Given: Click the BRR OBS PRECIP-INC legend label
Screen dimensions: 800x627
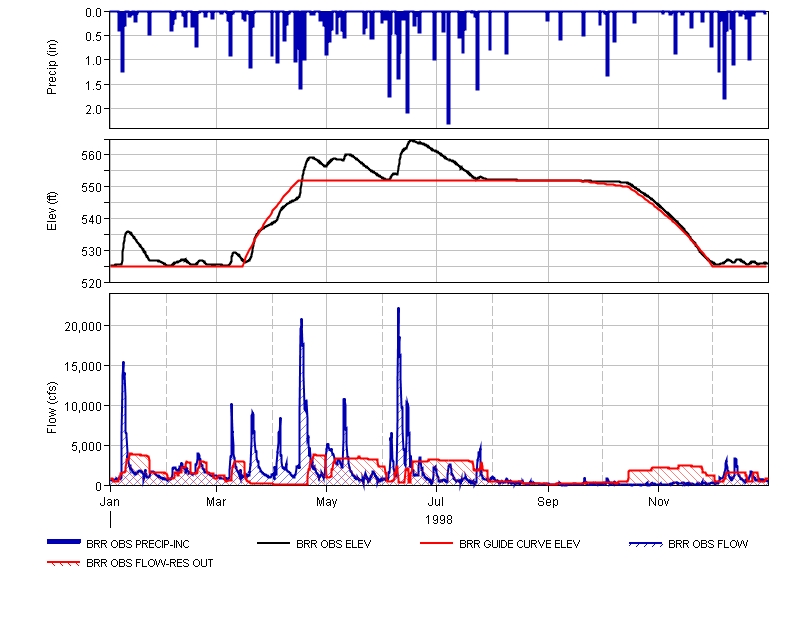Looking at the screenshot, I should pyautogui.click(x=138, y=544).
